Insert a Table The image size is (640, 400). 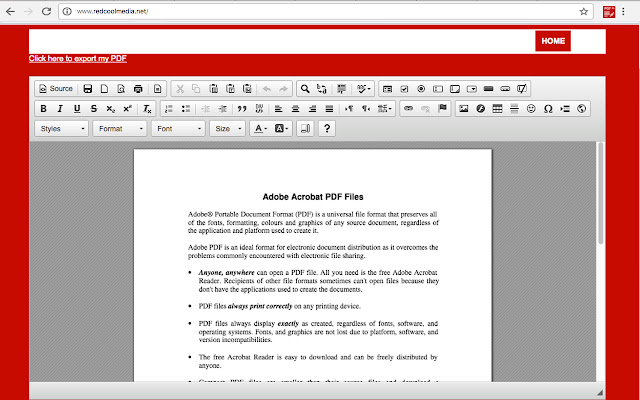(497, 109)
